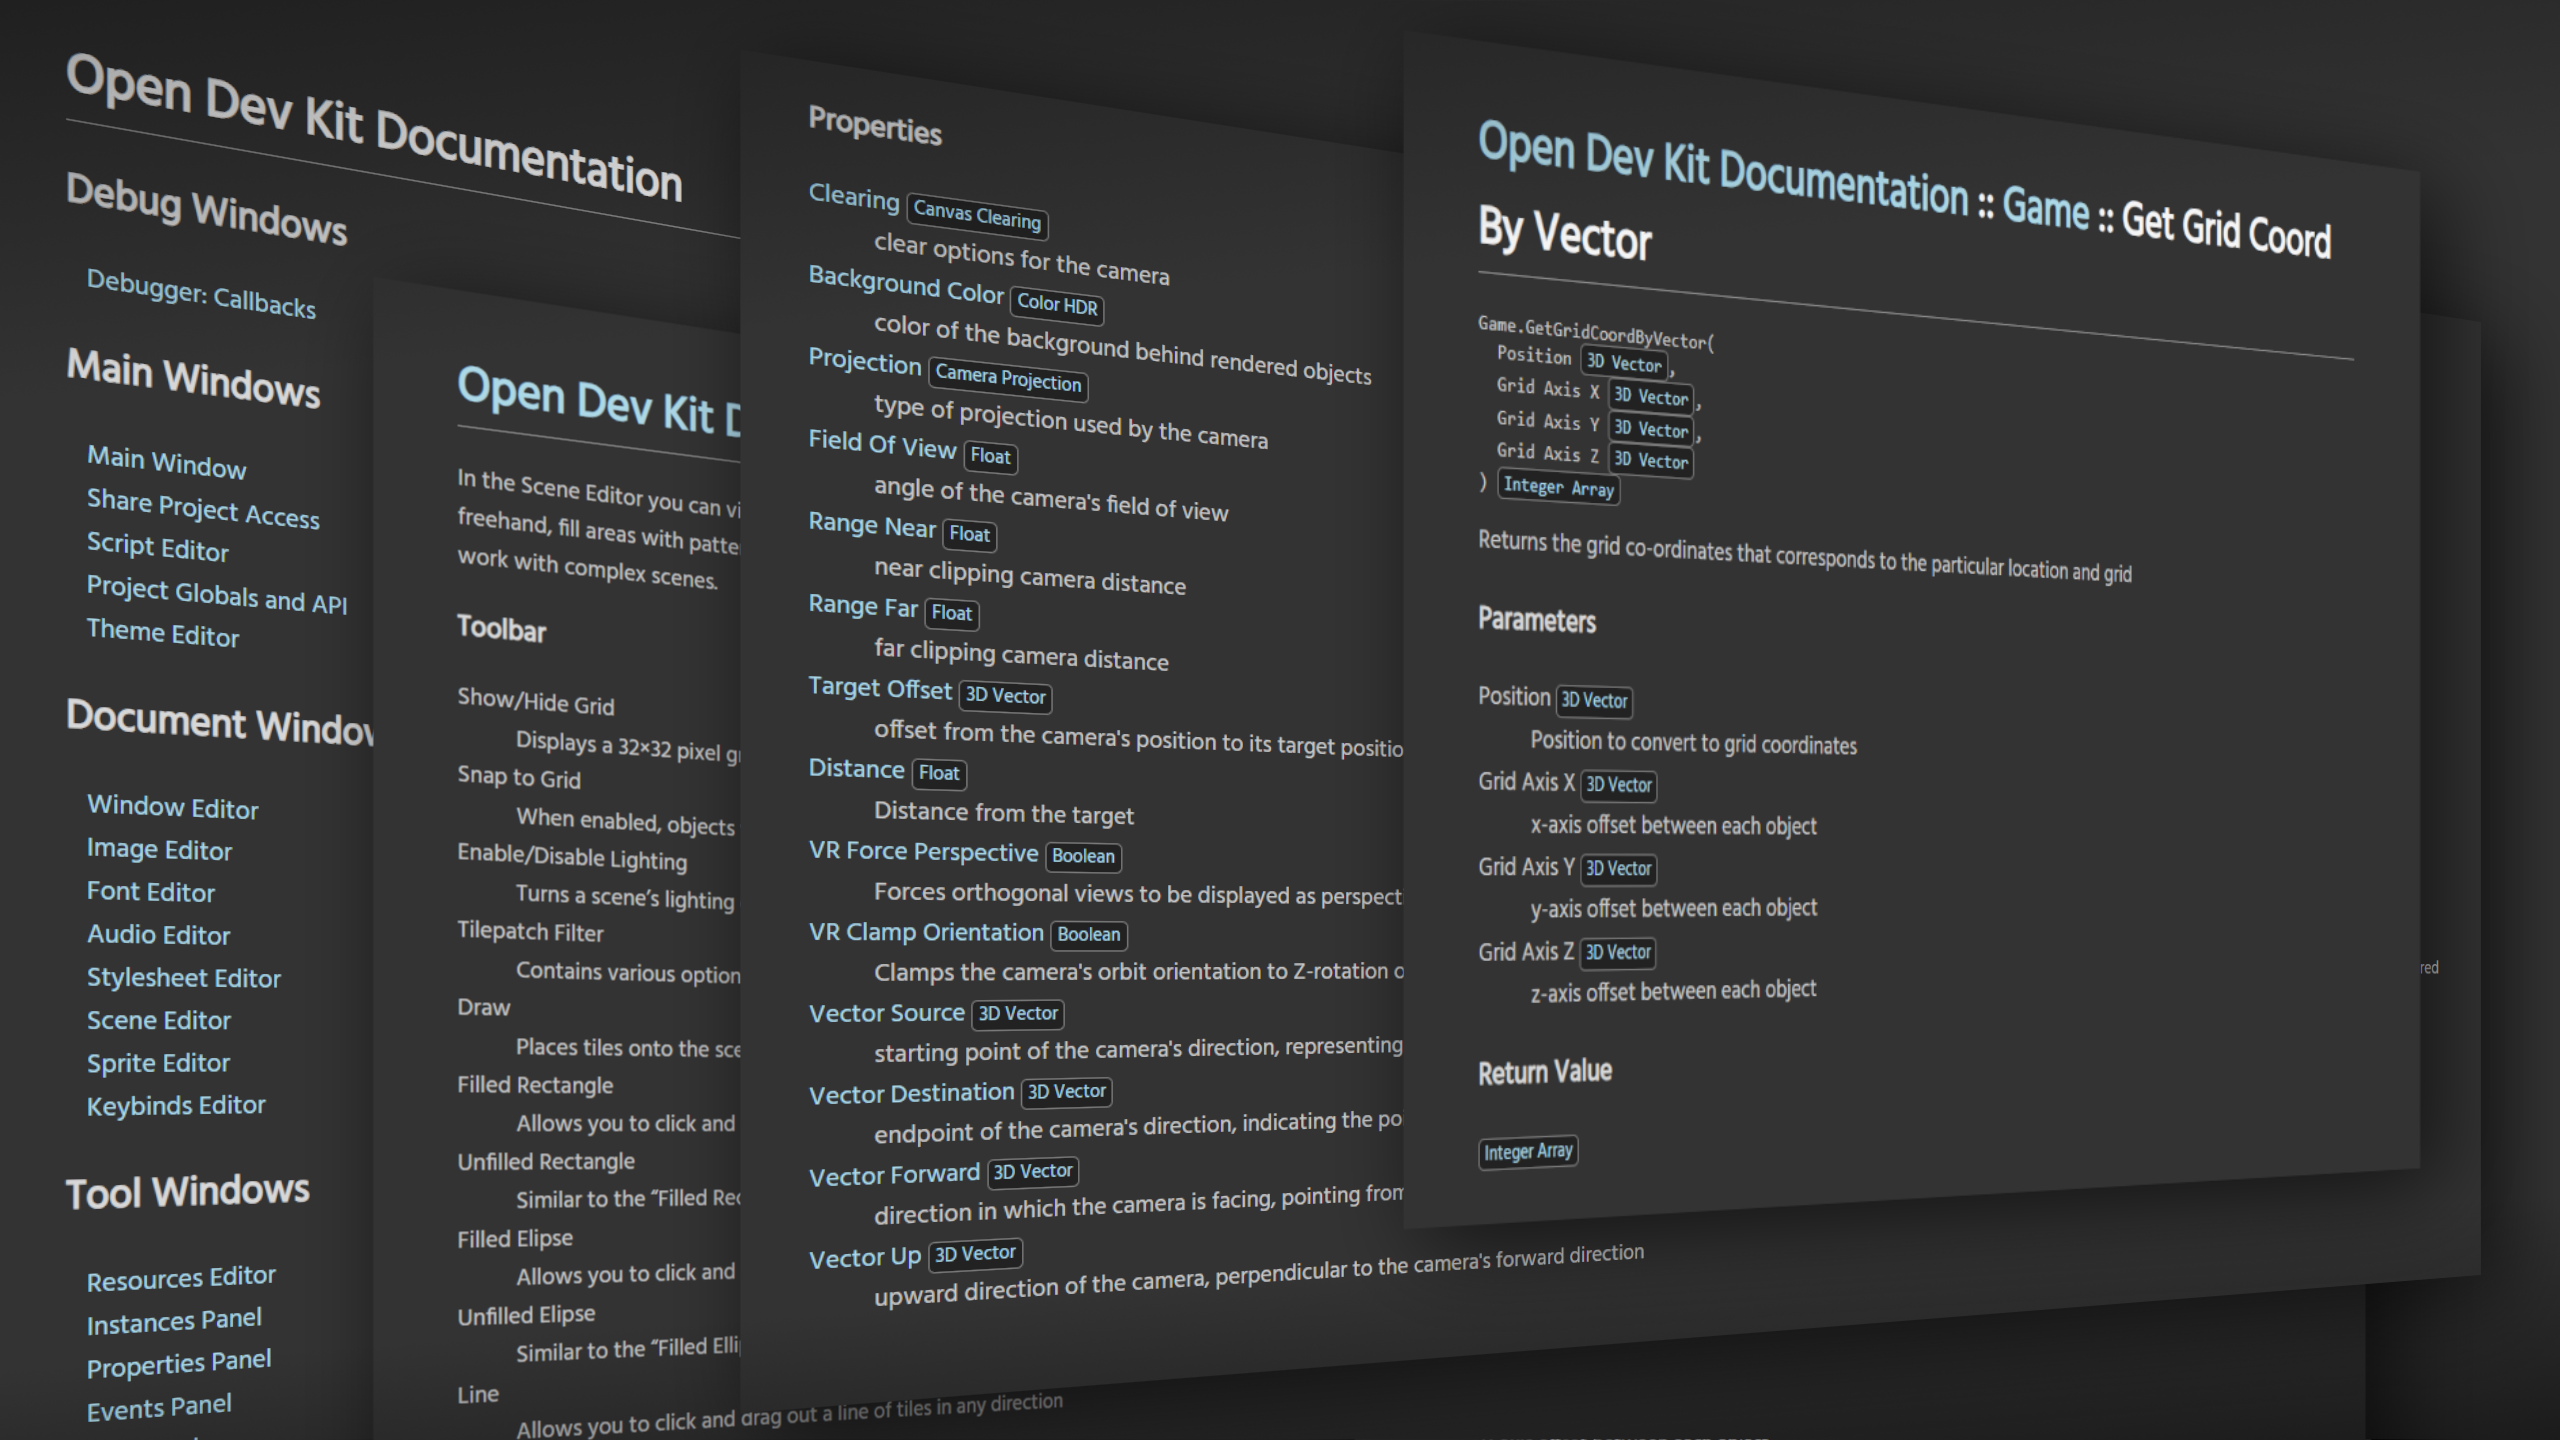Open the Window Editor link
This screenshot has height=1440, width=2560.
tap(173, 807)
